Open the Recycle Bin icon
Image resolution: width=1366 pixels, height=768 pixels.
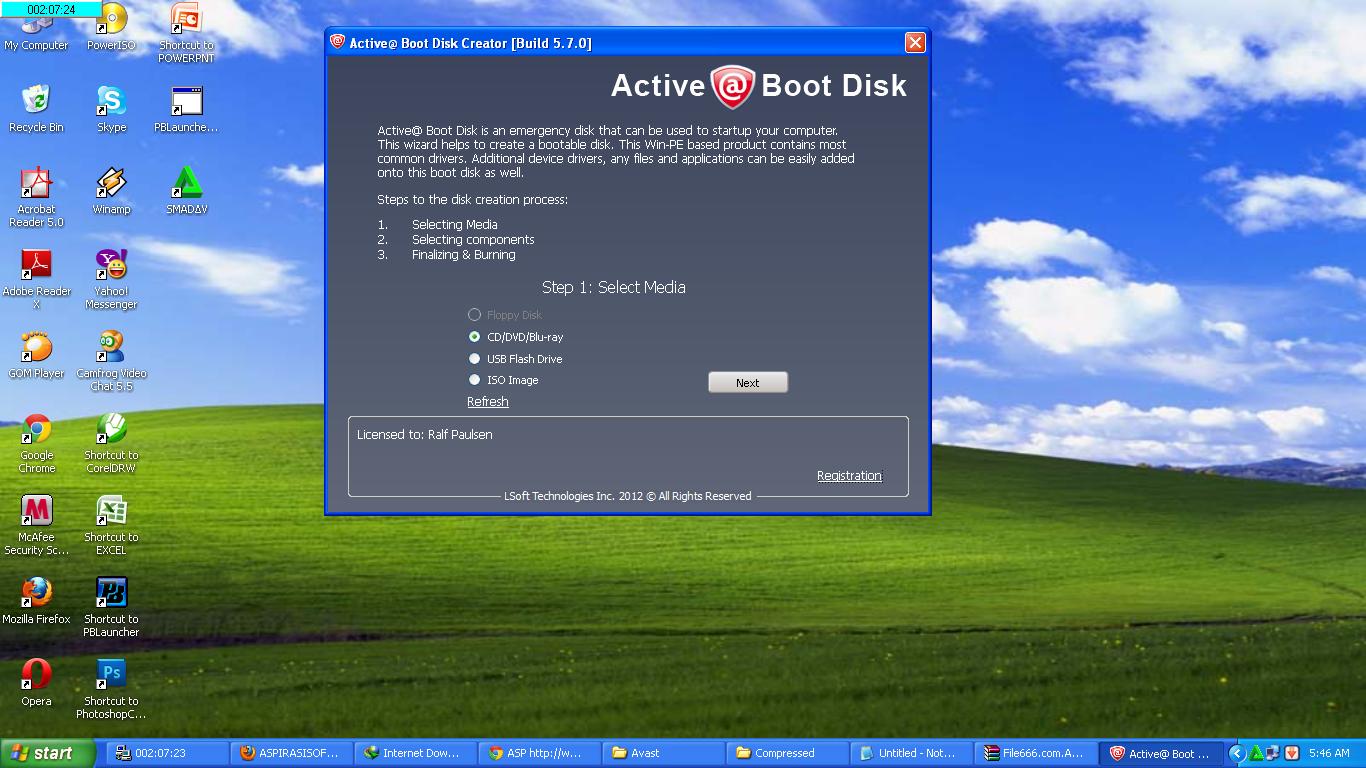(x=36, y=109)
